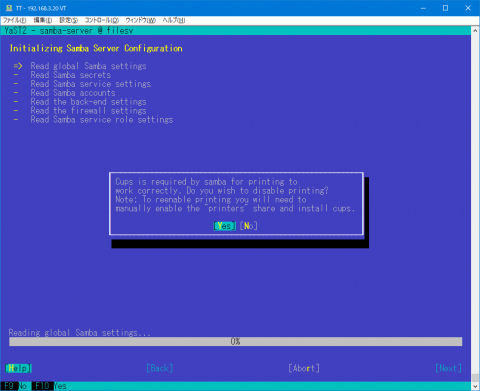
Task: Click the Next button
Action: (x=448, y=368)
